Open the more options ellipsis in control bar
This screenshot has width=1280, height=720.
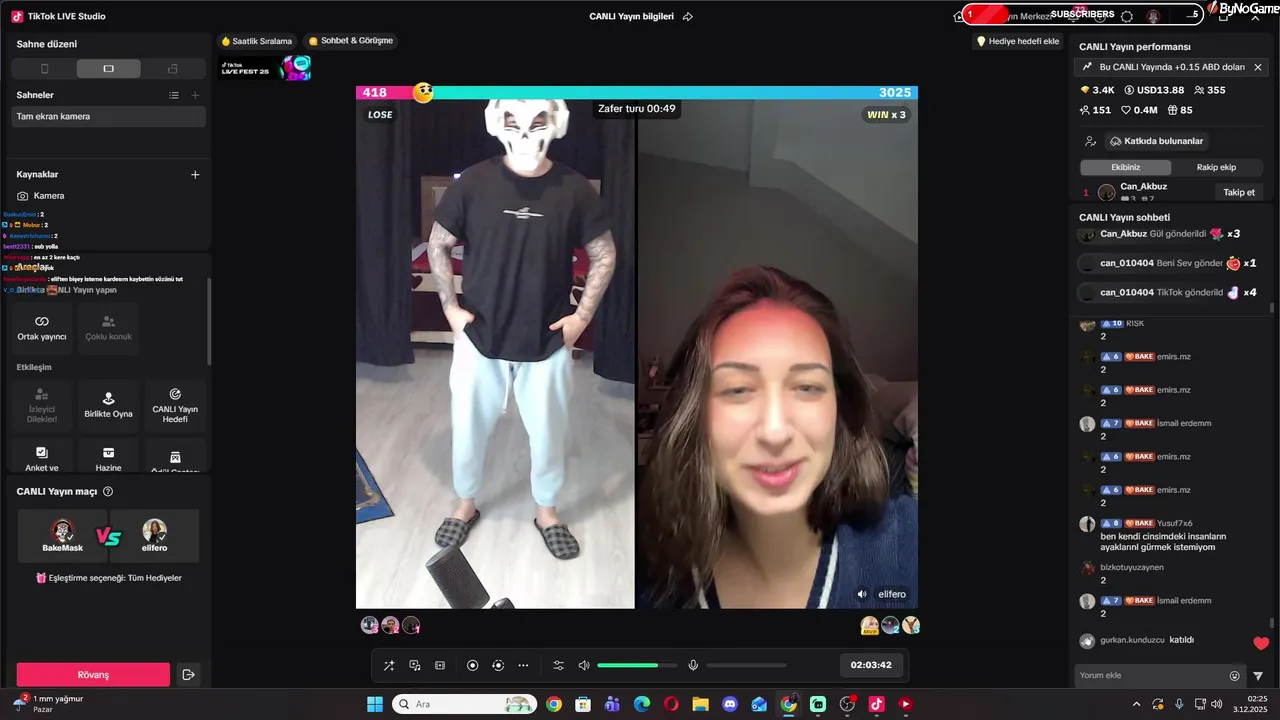point(523,666)
